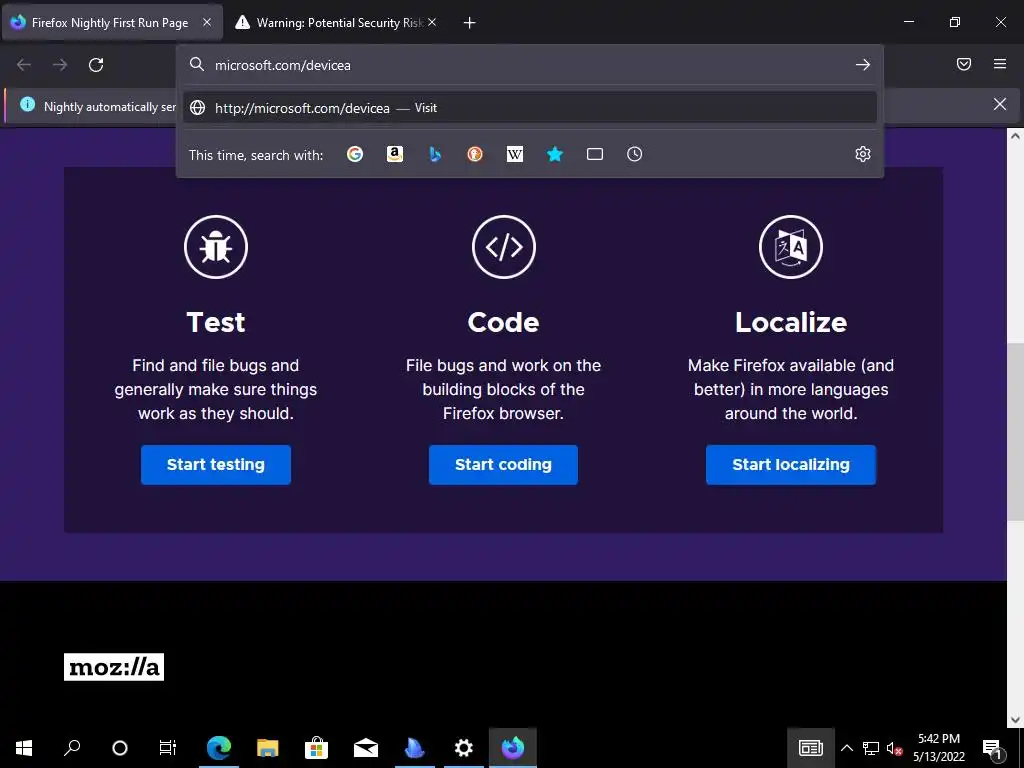Screen dimensions: 1024x768
Task: Click the Start localizing button
Action: [791, 465]
